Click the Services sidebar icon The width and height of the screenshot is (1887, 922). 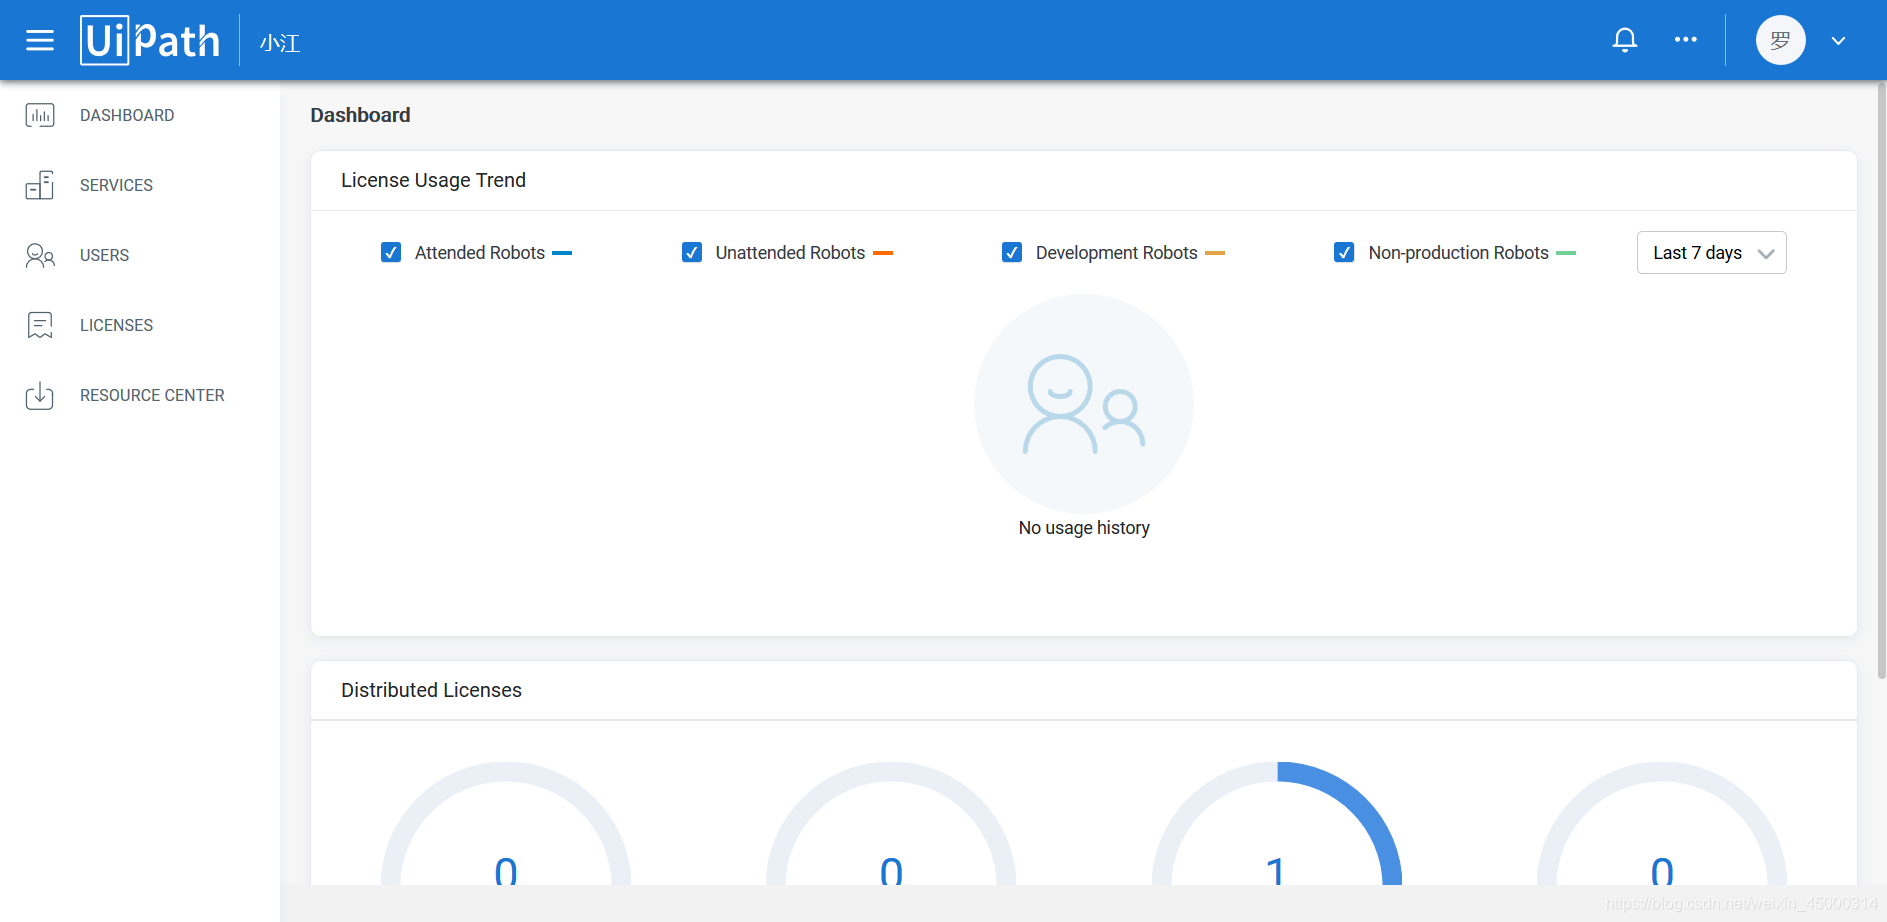click(x=40, y=185)
